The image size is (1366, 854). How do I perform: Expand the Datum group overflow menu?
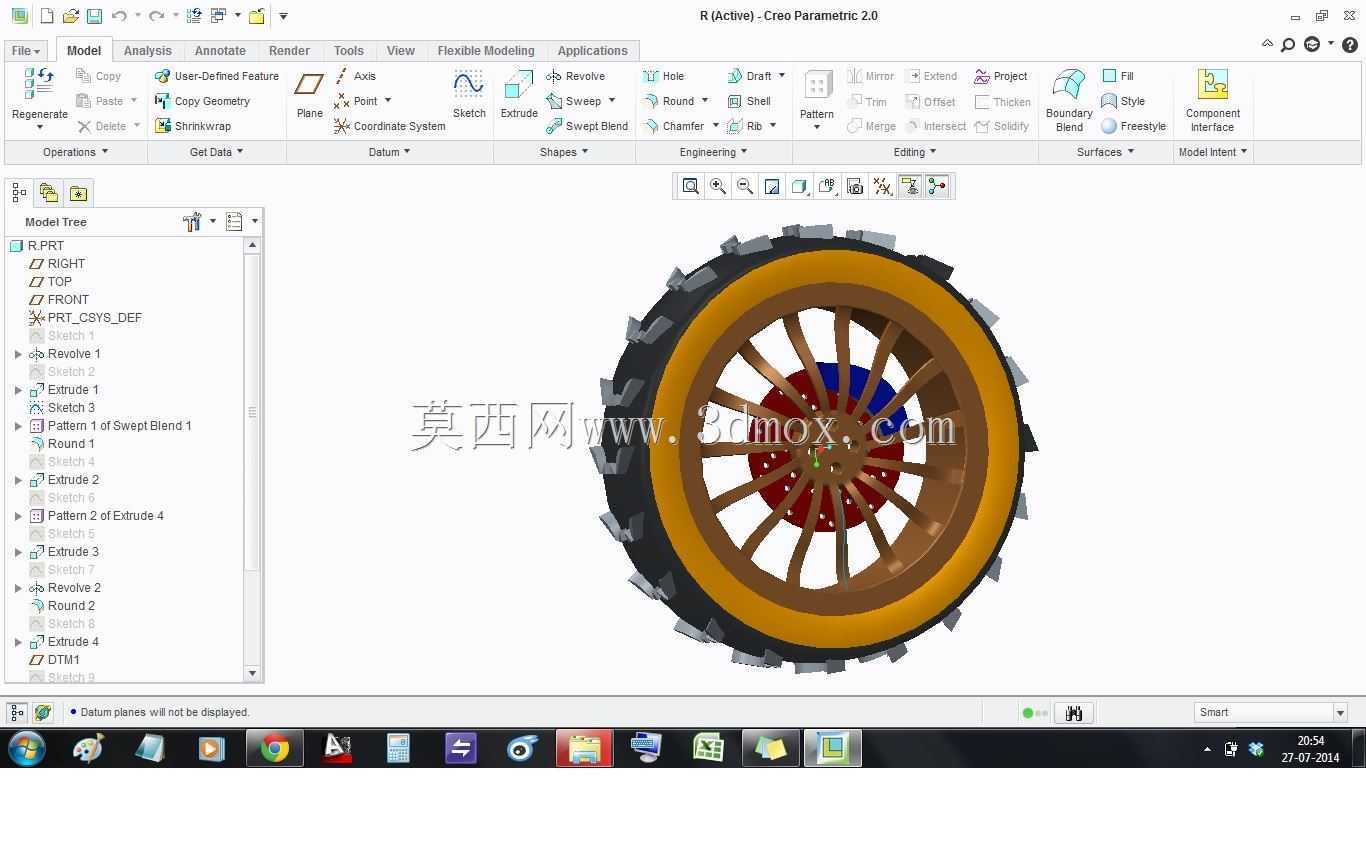[389, 152]
